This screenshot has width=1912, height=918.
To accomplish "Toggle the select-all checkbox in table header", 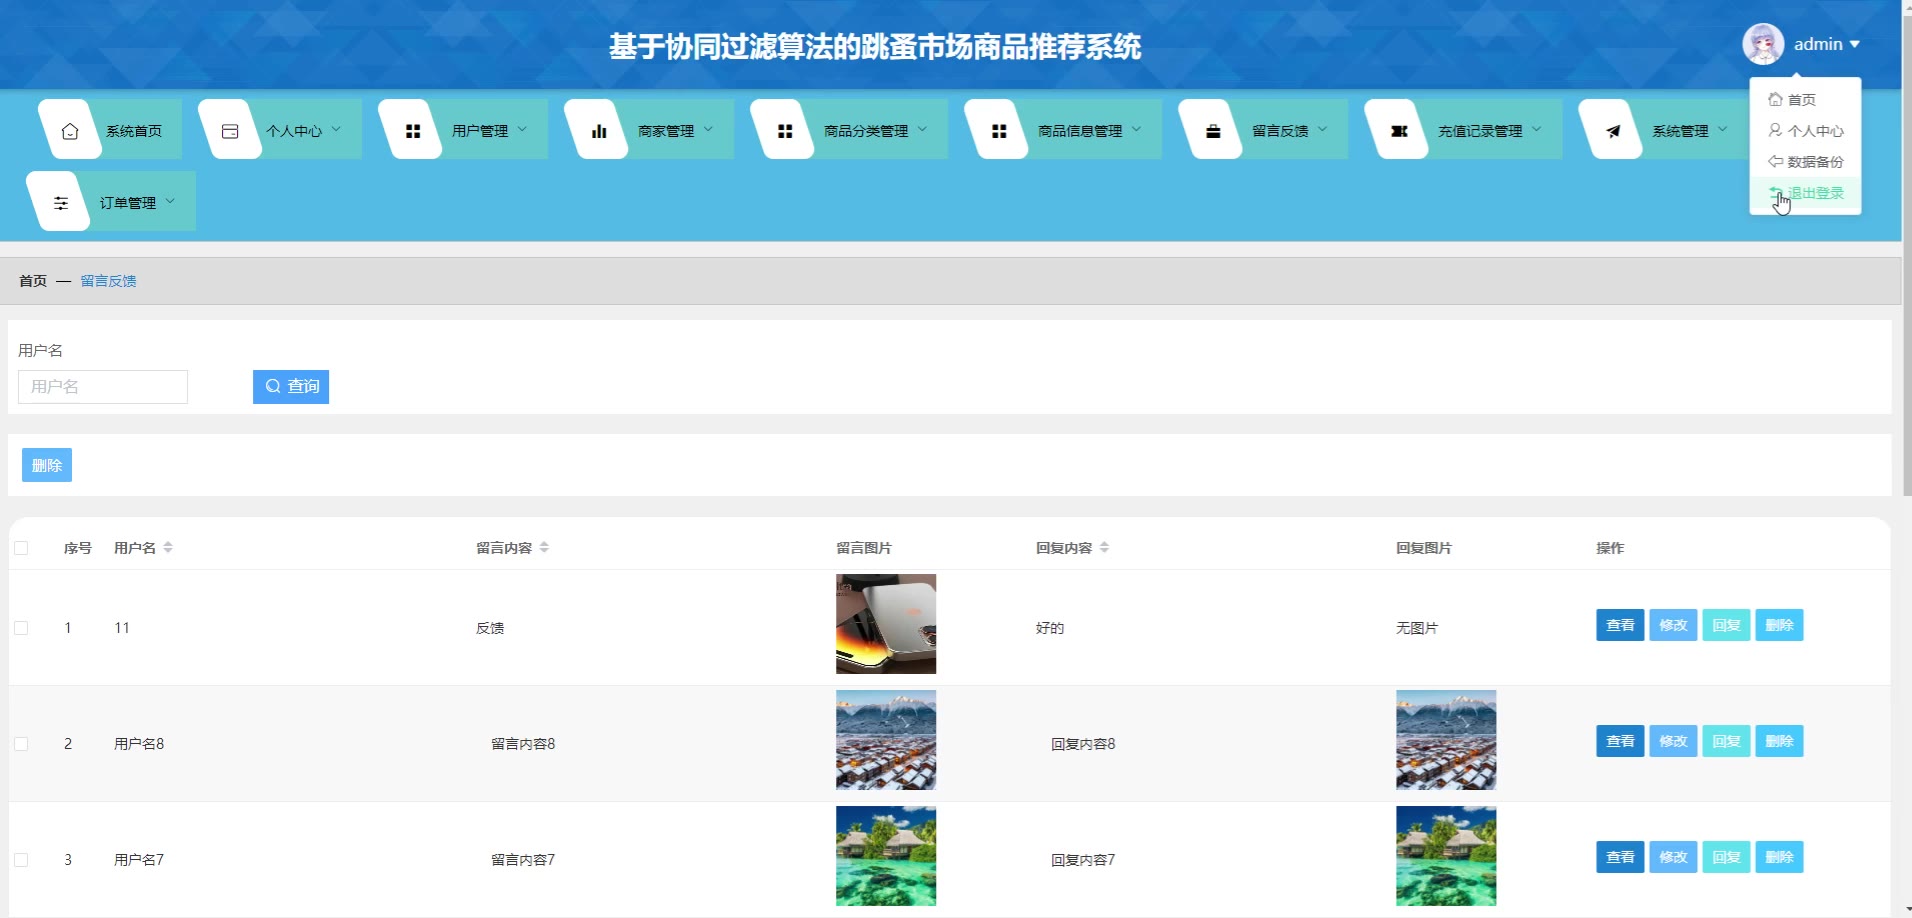I will 21,548.
